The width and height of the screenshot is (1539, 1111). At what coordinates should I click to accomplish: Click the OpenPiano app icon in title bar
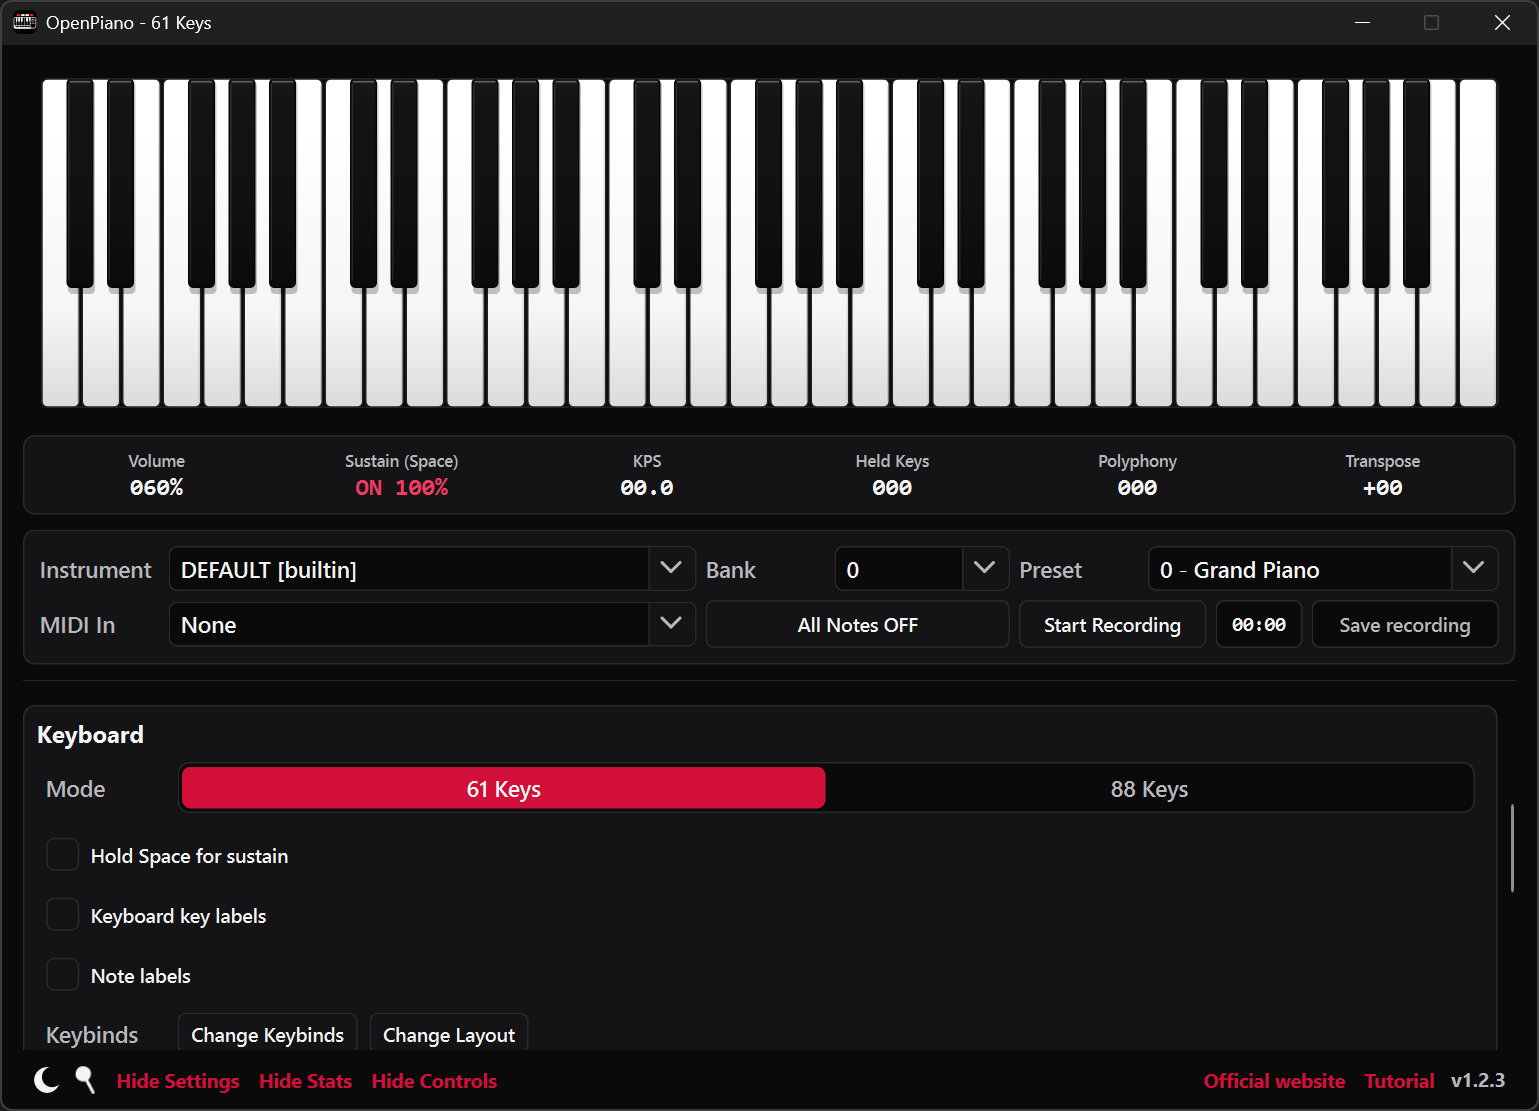pos(25,22)
